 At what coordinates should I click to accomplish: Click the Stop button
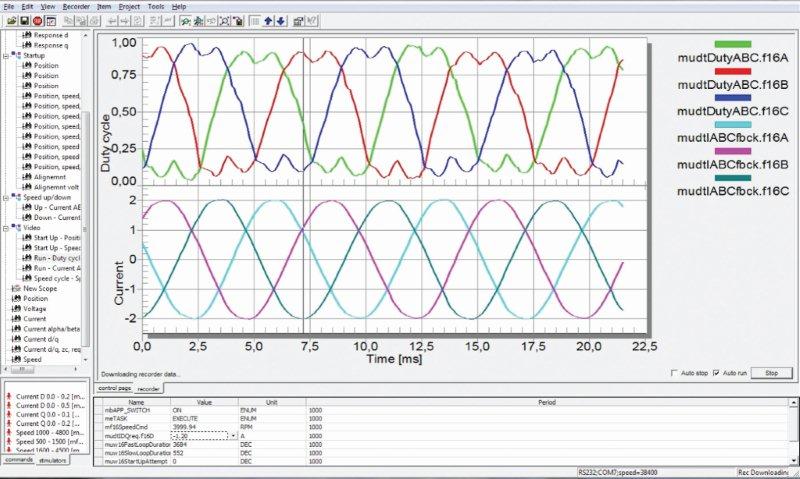[771, 373]
